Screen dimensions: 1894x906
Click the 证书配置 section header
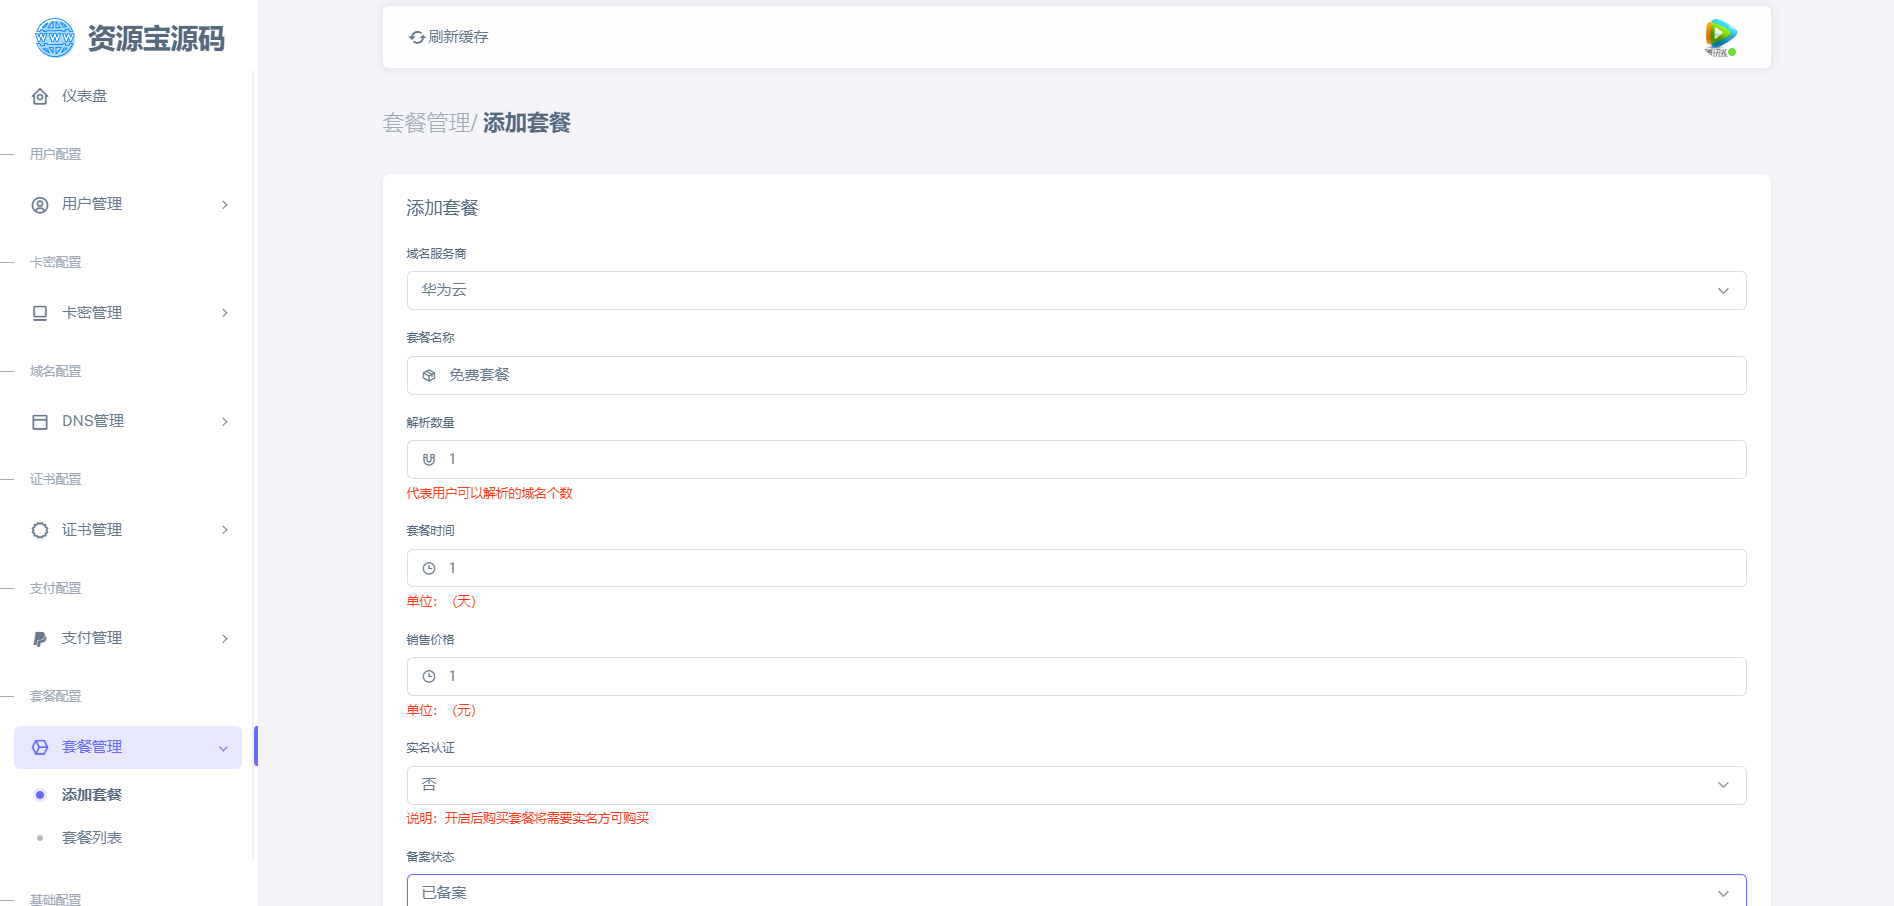(x=56, y=479)
